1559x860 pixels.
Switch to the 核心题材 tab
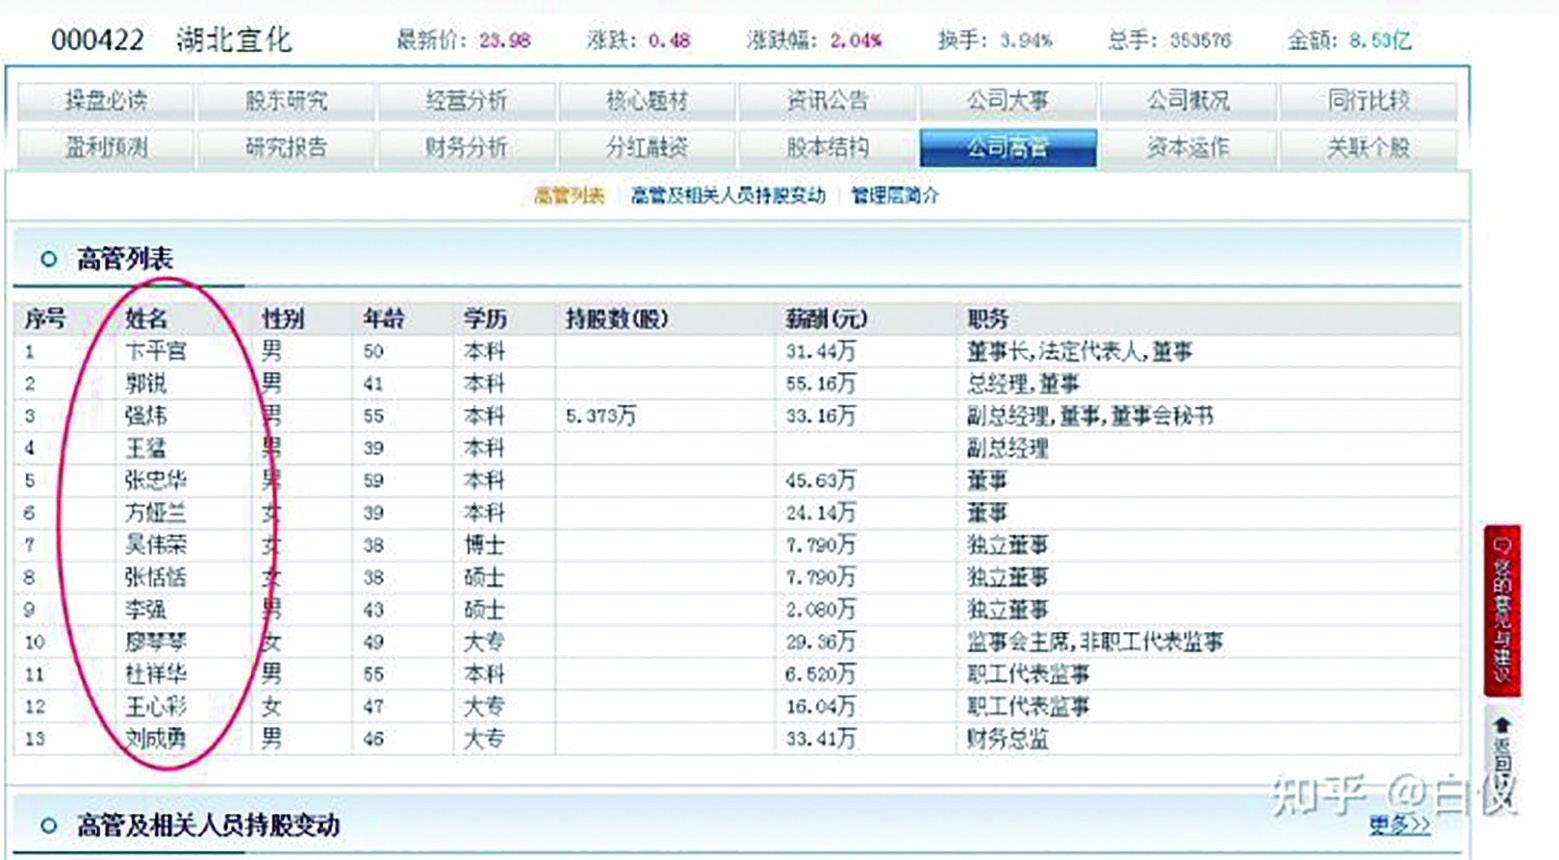pyautogui.click(x=647, y=100)
